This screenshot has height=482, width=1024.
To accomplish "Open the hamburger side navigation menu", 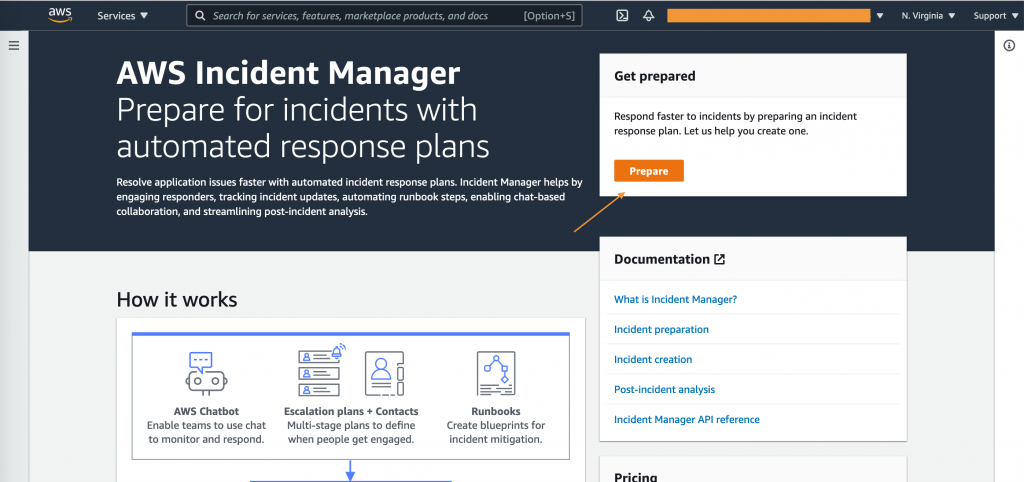I will click(x=14, y=46).
